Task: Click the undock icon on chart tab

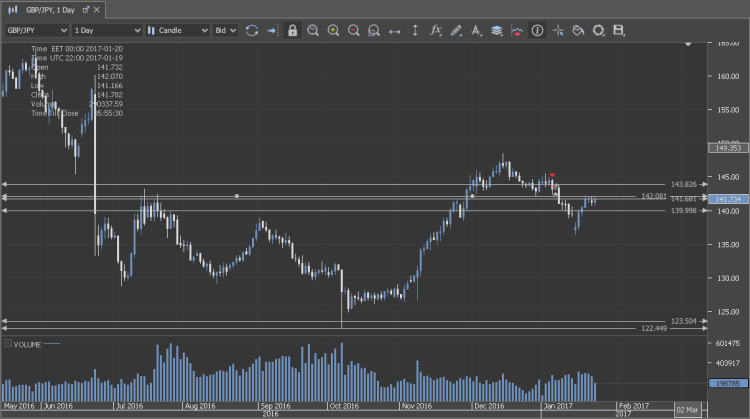Action: pos(86,10)
